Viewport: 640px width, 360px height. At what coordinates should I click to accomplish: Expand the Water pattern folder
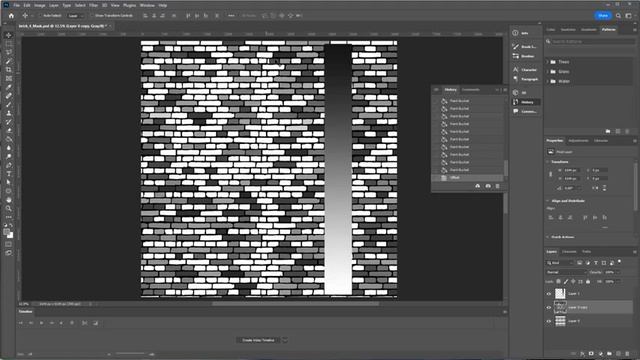548,81
